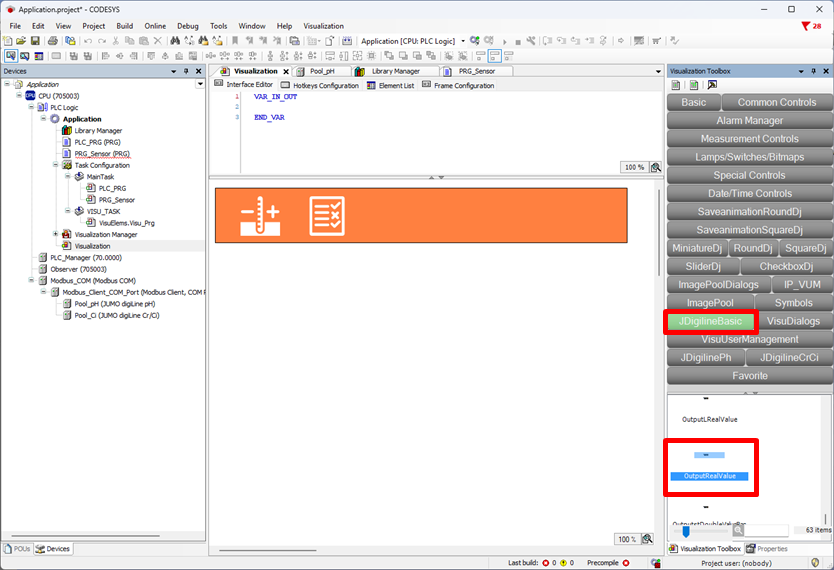834x570 pixels.
Task: Switch to the Pool_pH tab
Action: 322,71
